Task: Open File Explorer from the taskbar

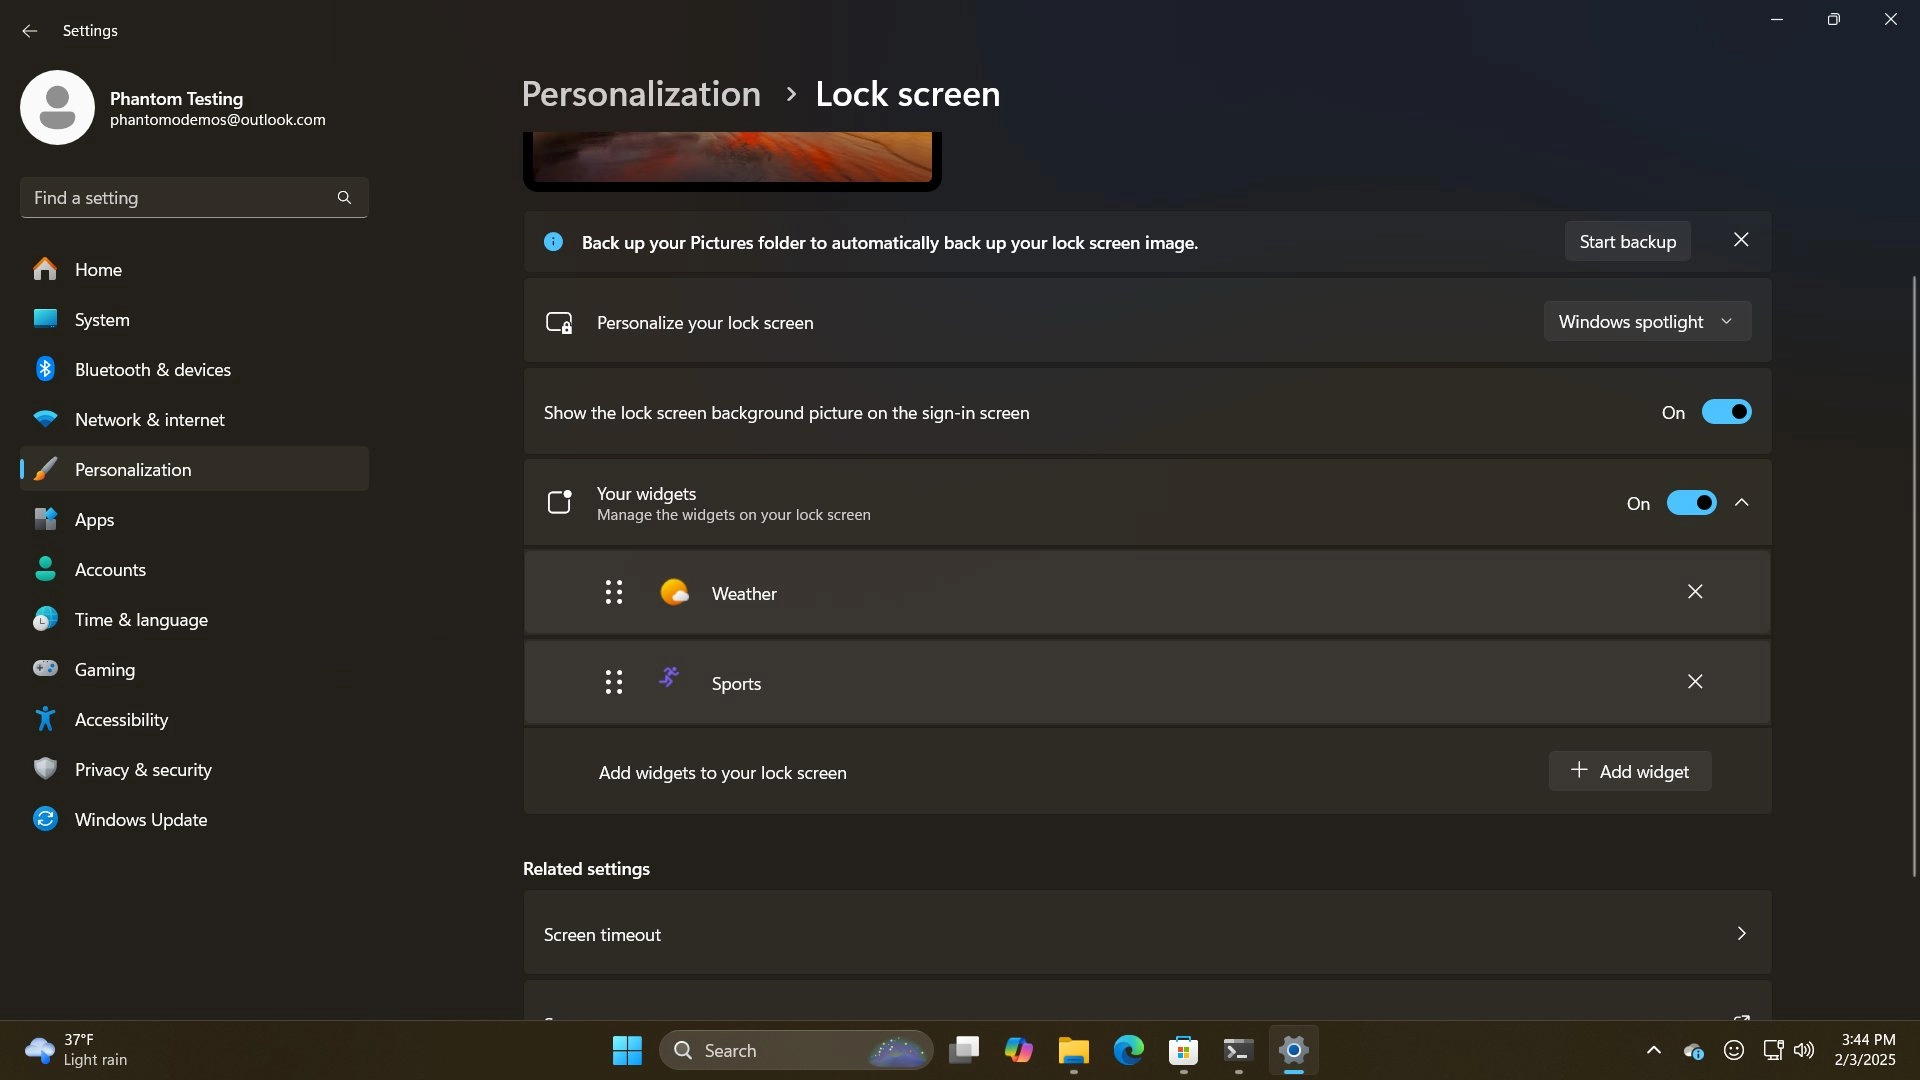Action: 1073,1051
